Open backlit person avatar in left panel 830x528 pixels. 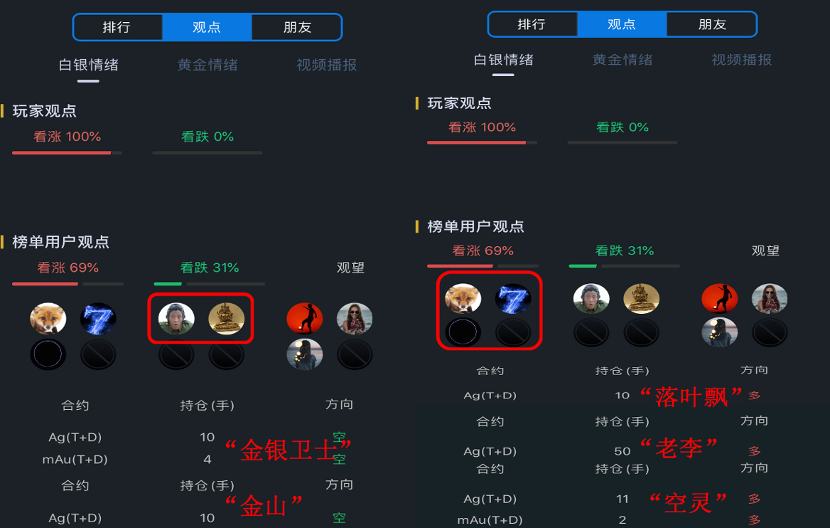tap(305, 354)
